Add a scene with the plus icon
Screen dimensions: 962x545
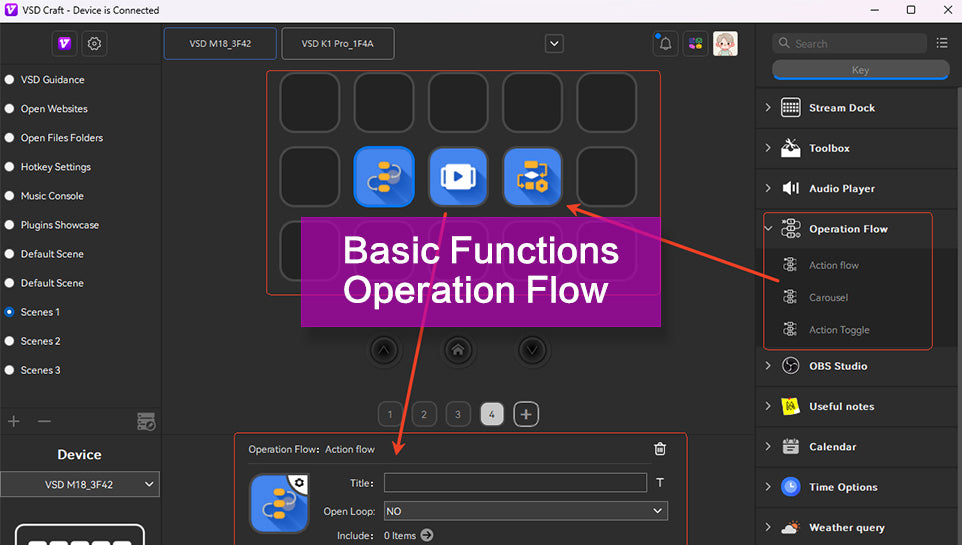click(x=14, y=421)
